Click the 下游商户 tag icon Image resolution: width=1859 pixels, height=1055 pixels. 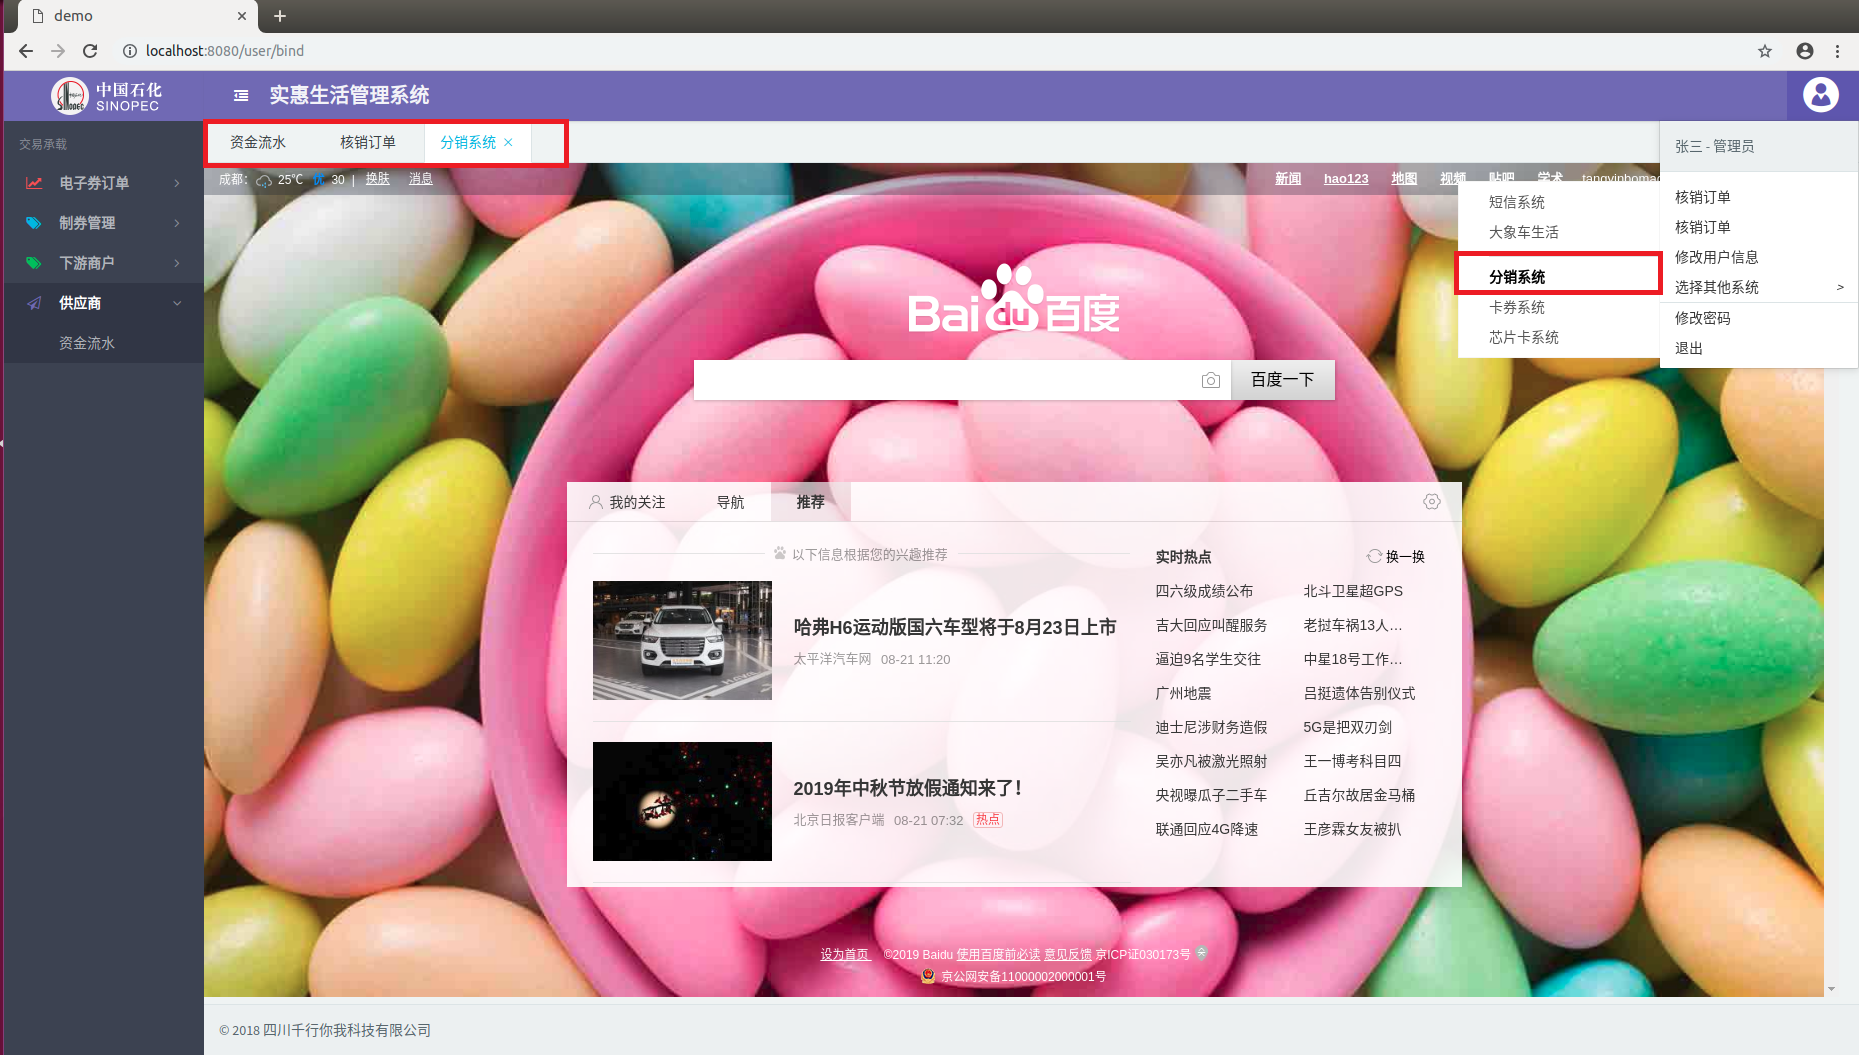[34, 263]
